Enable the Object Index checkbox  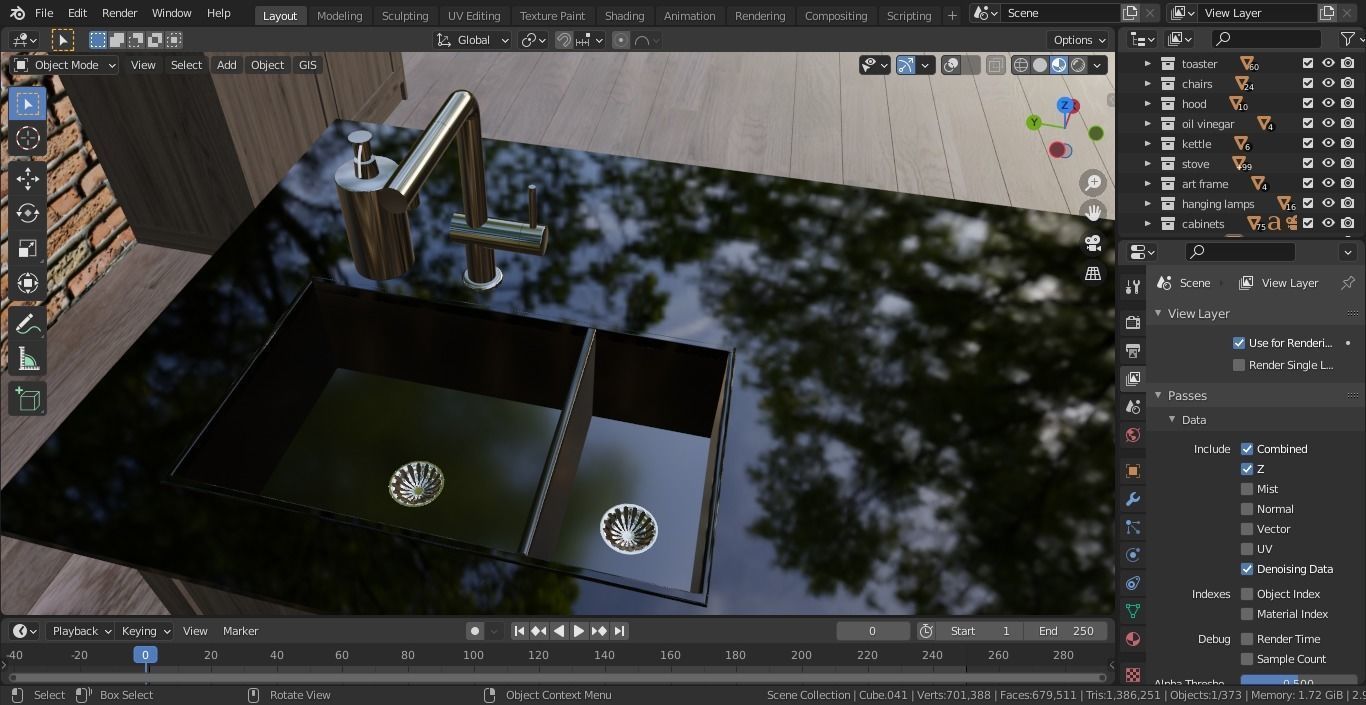[x=1247, y=594]
